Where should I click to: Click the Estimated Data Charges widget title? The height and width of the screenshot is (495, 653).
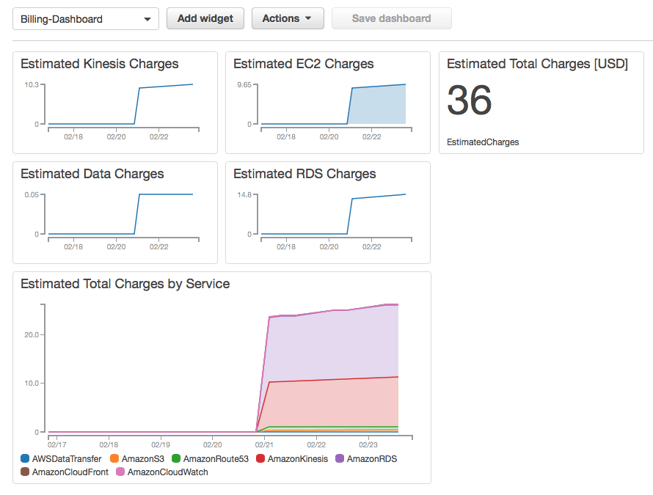92,174
